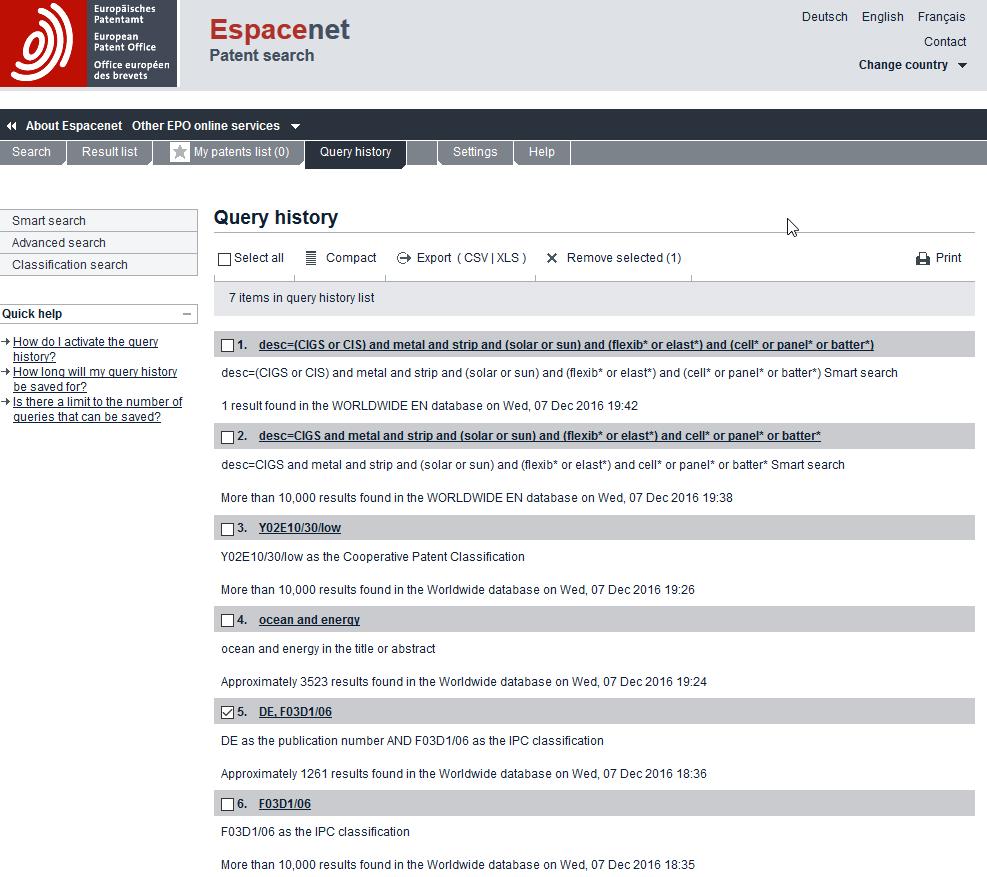The image size is (987, 877).
Task: Switch to the Search tab
Action: [31, 152]
